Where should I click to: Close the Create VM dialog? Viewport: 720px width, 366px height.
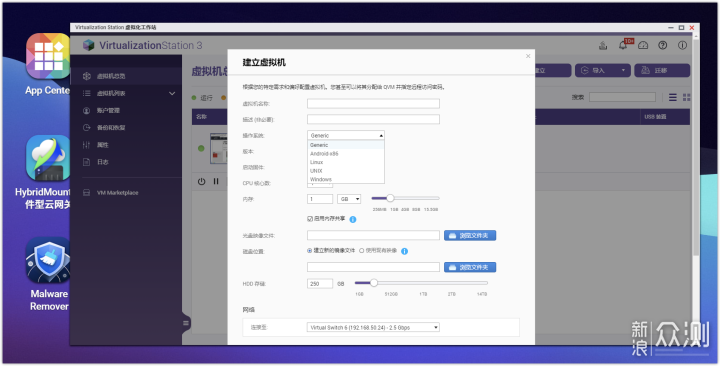(528, 56)
